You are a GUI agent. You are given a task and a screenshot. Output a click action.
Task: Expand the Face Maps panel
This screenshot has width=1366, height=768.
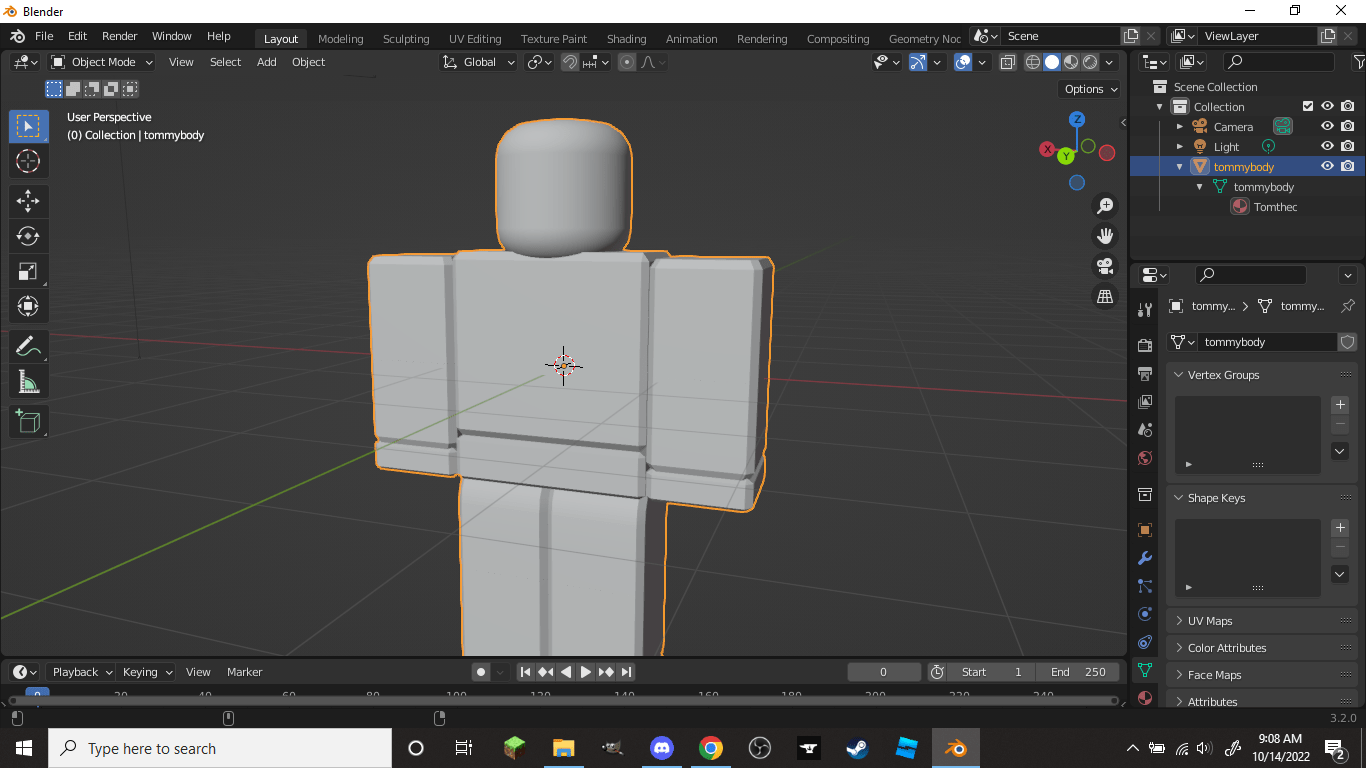pos(1214,675)
